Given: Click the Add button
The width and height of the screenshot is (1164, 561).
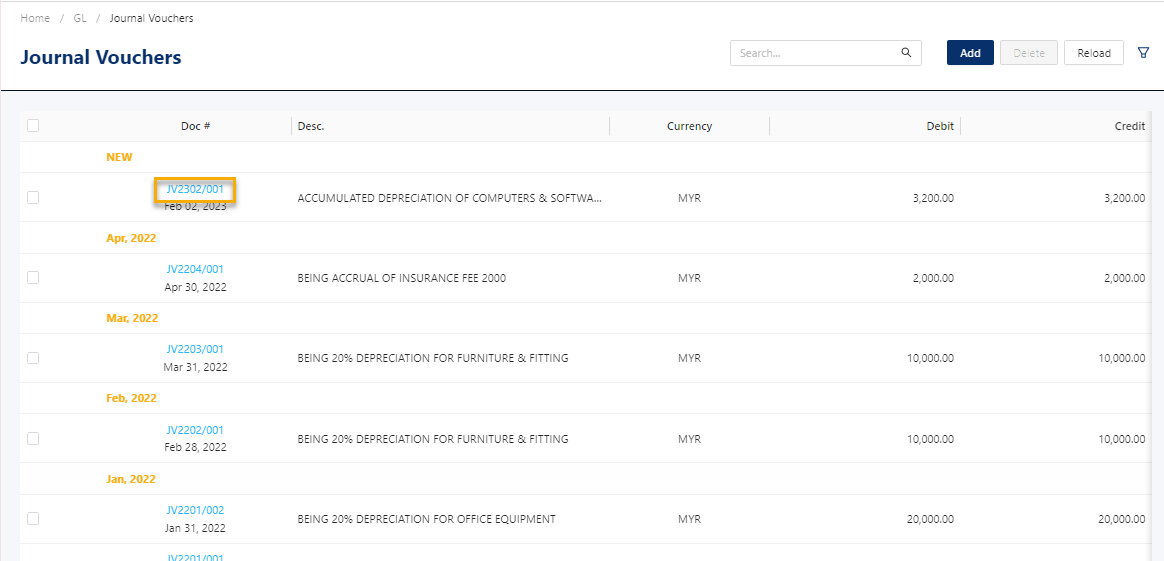Looking at the screenshot, I should (x=970, y=53).
